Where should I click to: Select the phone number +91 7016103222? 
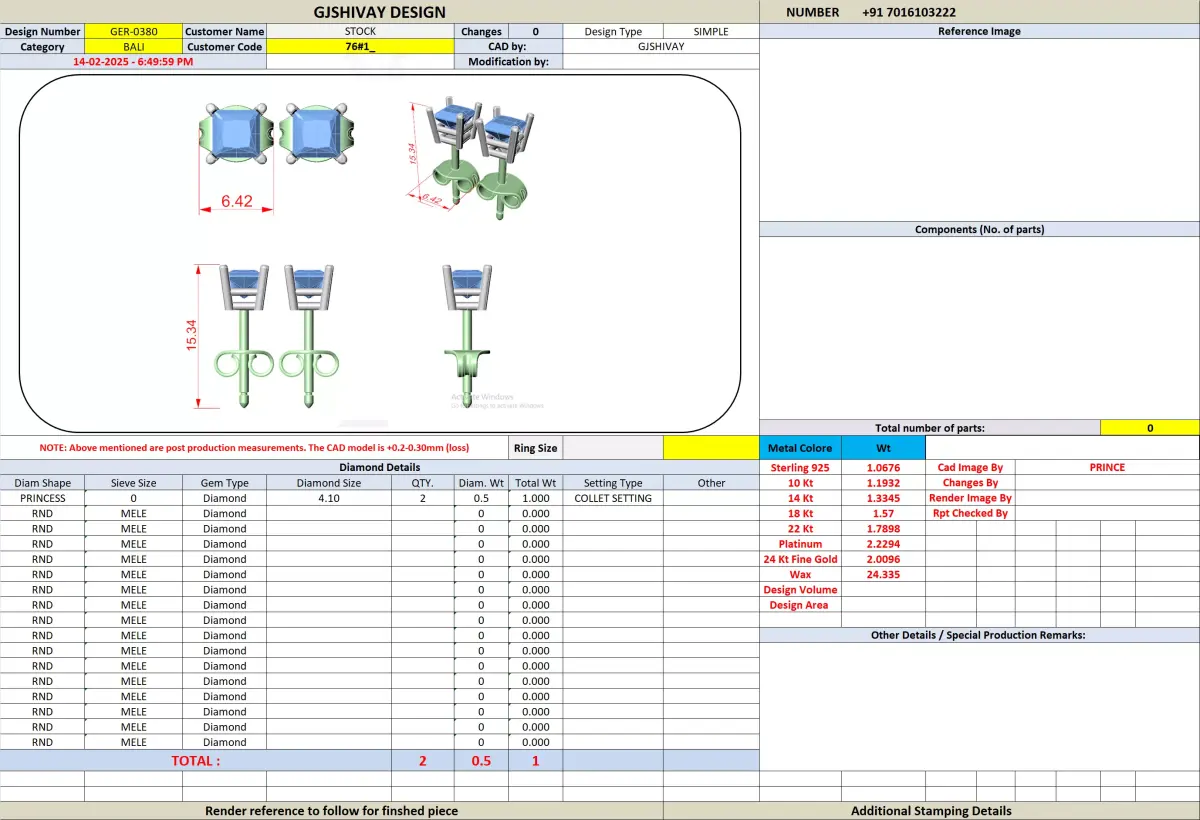[908, 12]
